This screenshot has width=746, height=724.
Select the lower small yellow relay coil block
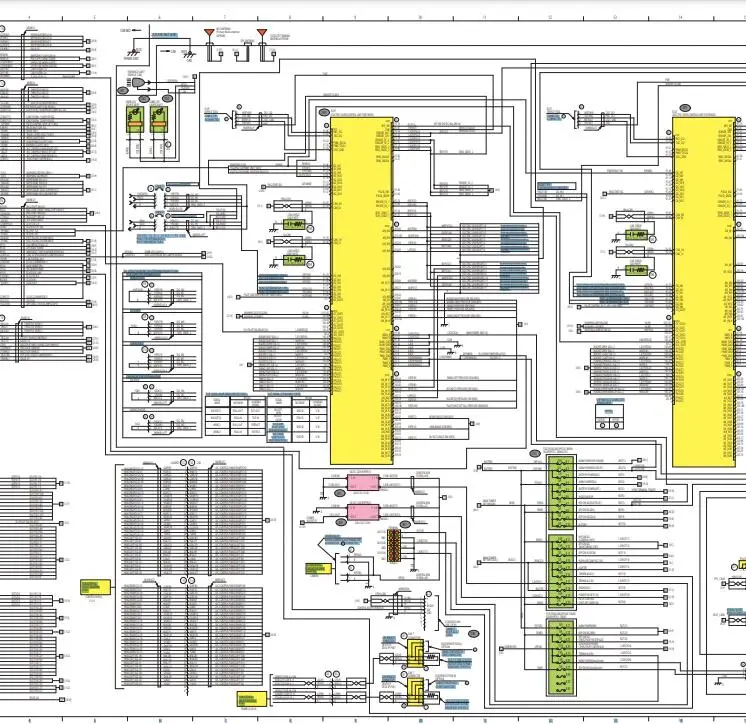tap(415, 692)
